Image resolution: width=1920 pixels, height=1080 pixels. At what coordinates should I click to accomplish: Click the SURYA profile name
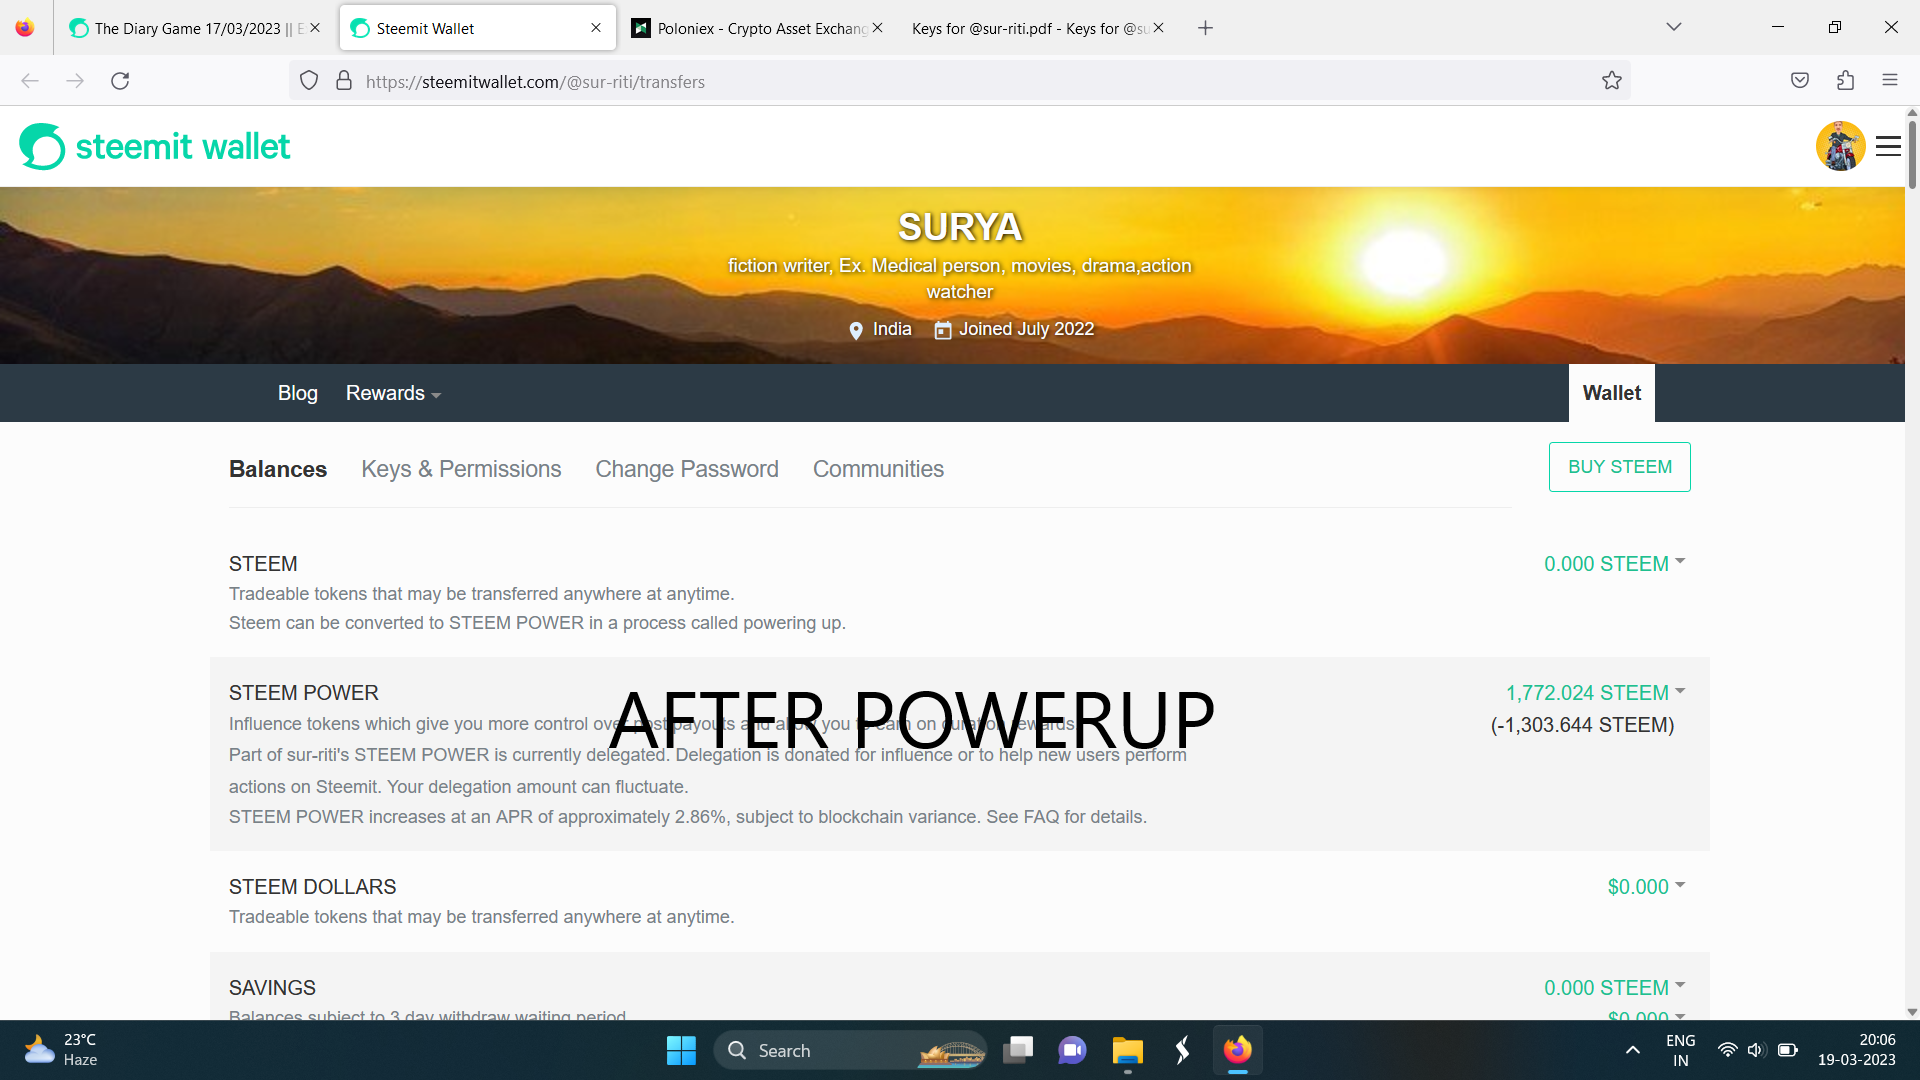point(960,227)
